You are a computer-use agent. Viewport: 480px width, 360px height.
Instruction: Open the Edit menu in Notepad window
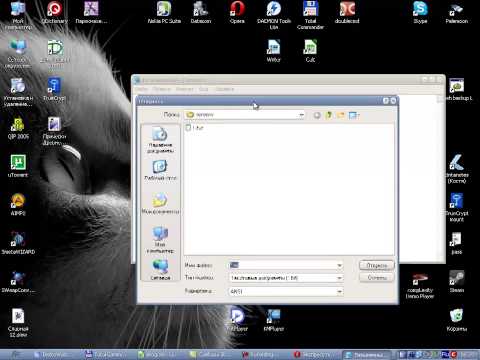(162, 89)
